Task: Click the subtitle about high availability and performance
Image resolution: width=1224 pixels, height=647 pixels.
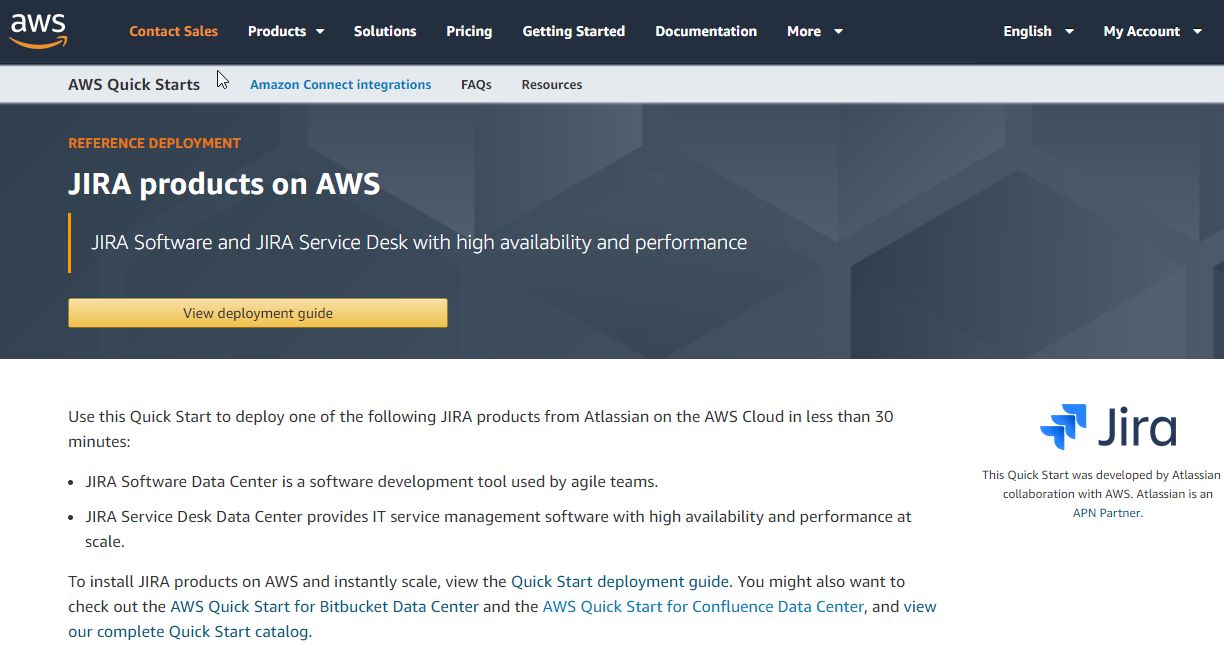Action: (419, 242)
